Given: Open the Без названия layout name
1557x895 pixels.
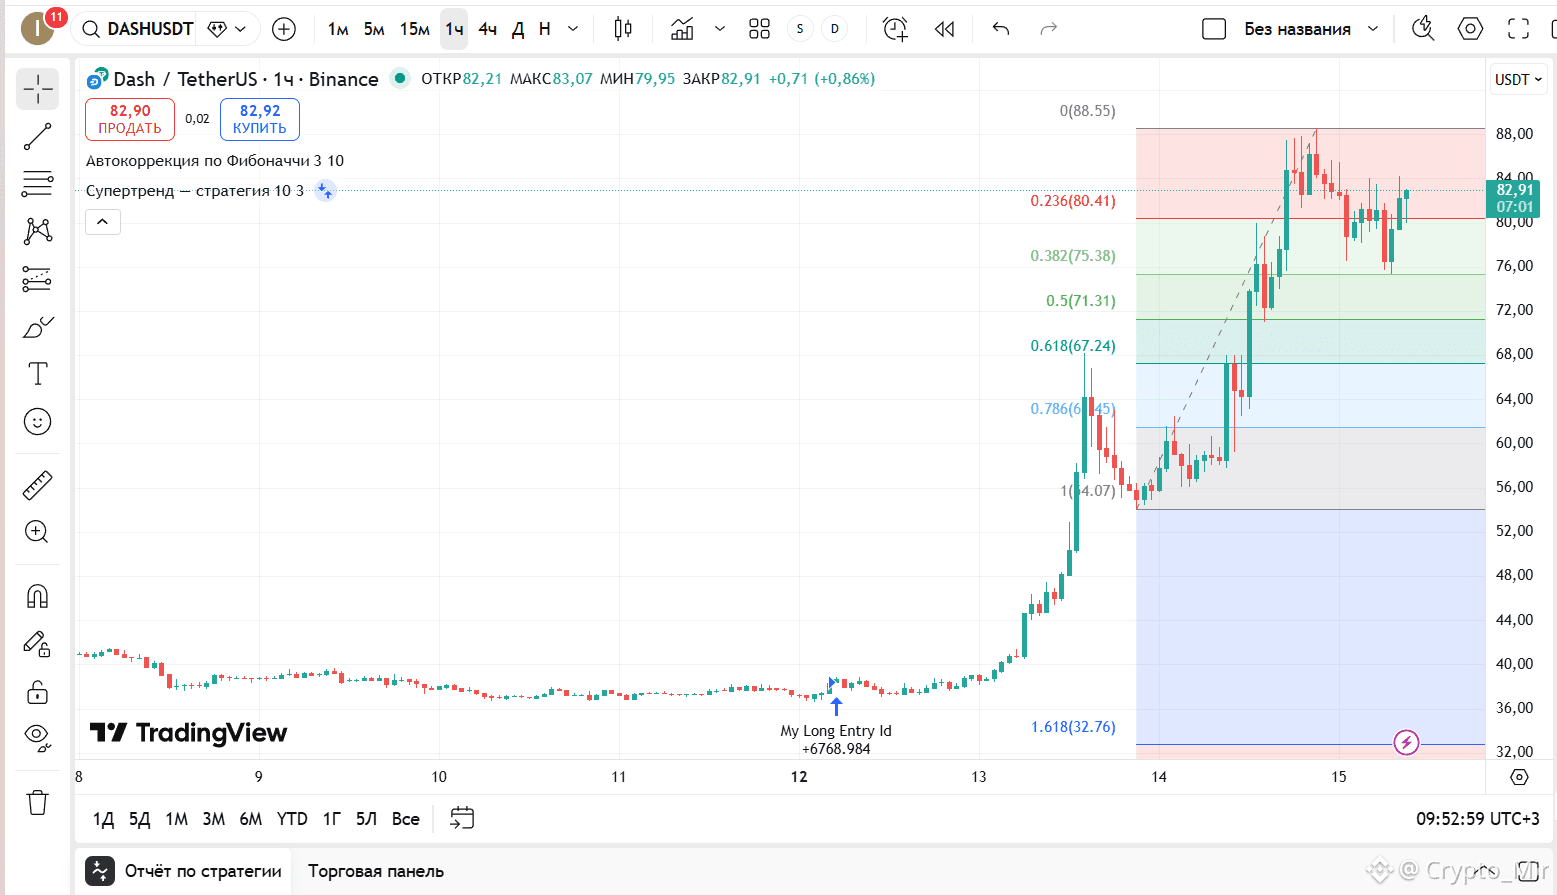Looking at the screenshot, I should 1297,29.
